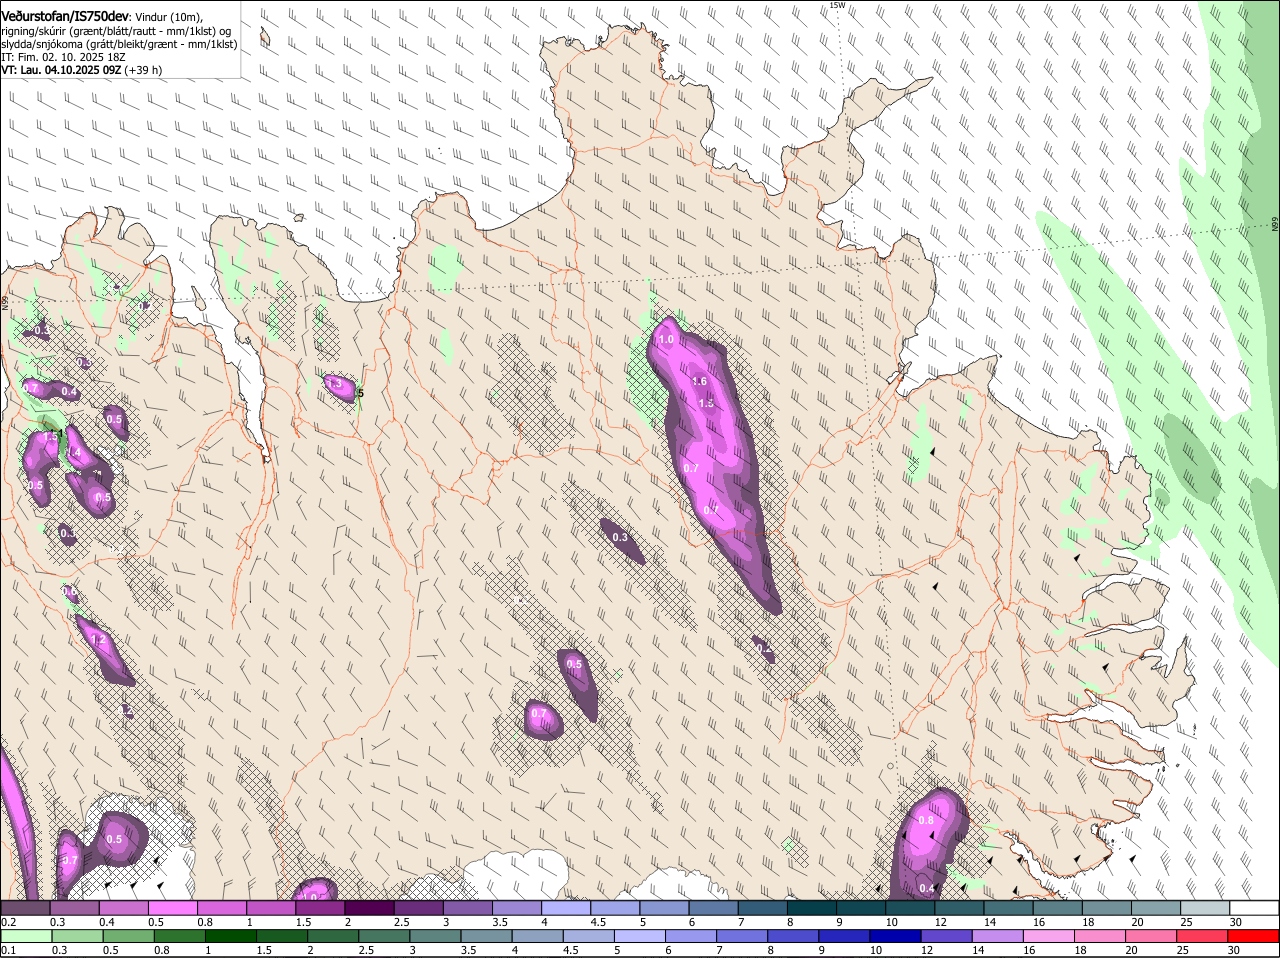Pick the light pink 16 snow legend swatch
This screenshot has height=958, width=1280.
(1050, 937)
